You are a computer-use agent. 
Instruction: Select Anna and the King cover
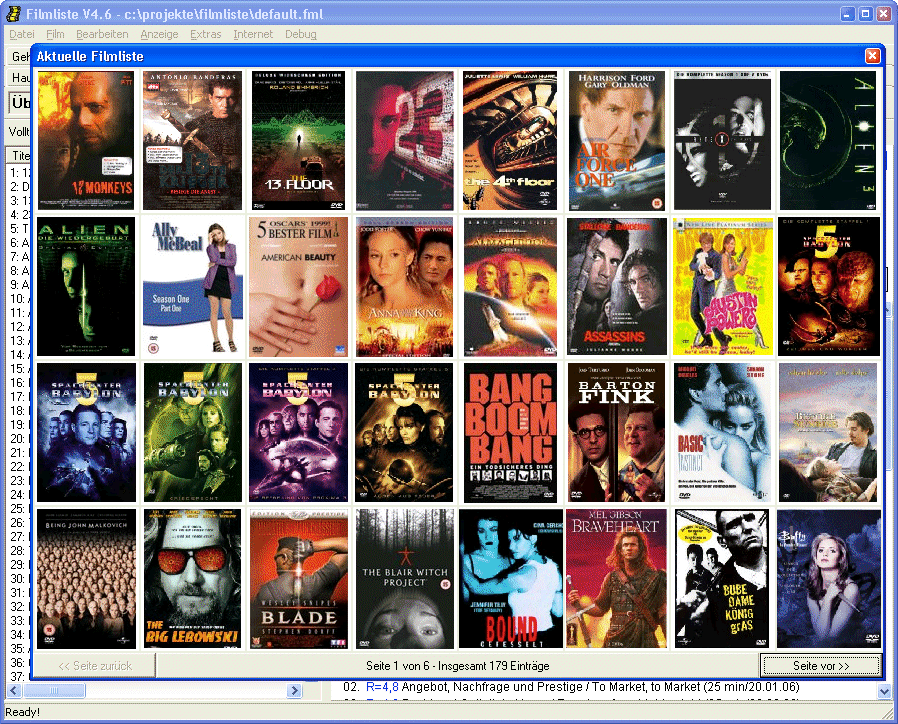point(404,286)
